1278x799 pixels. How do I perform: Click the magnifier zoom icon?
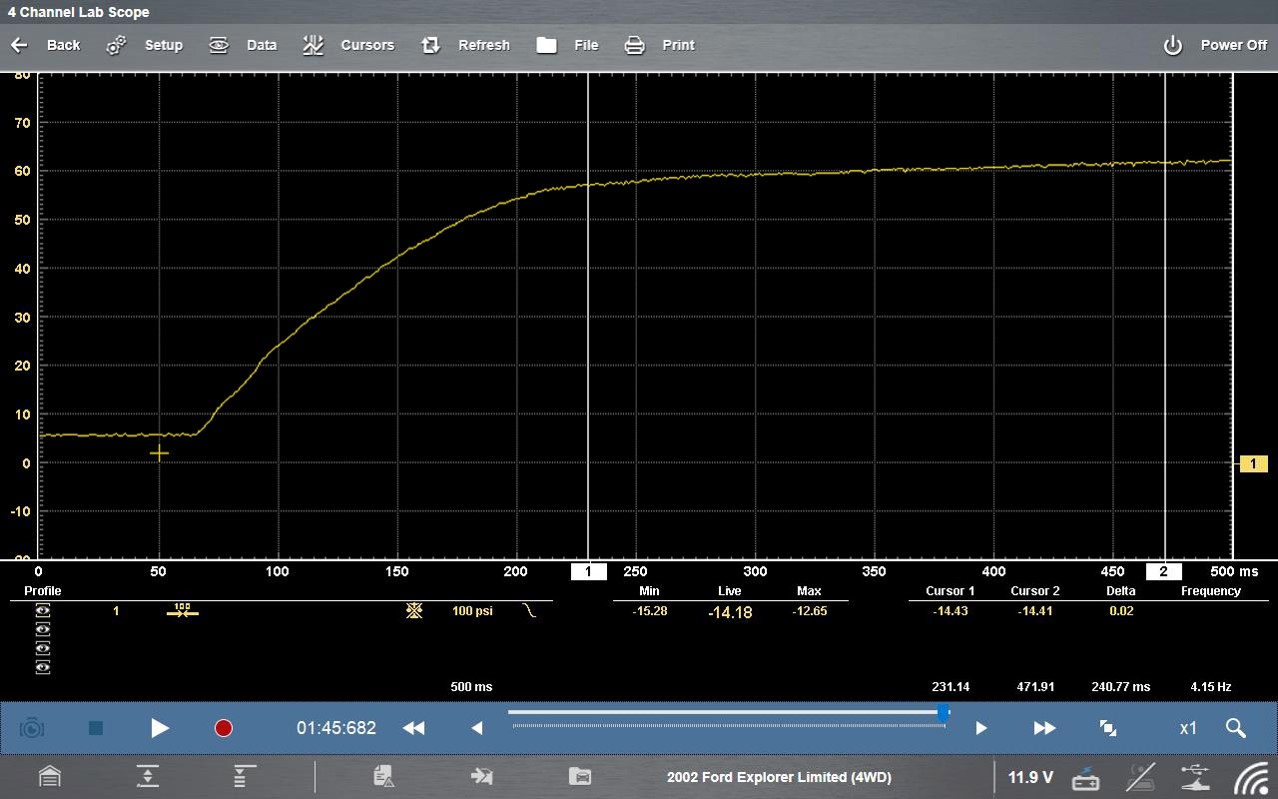1235,728
